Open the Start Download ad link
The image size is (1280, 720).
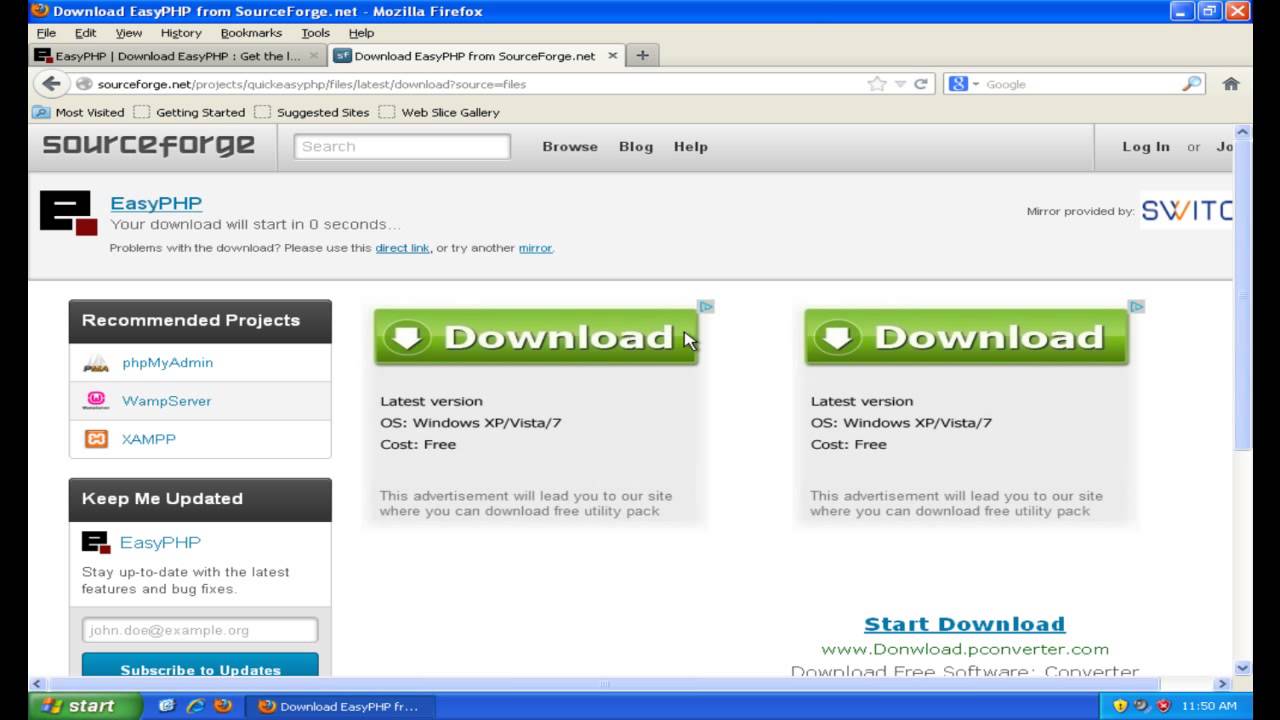(964, 624)
